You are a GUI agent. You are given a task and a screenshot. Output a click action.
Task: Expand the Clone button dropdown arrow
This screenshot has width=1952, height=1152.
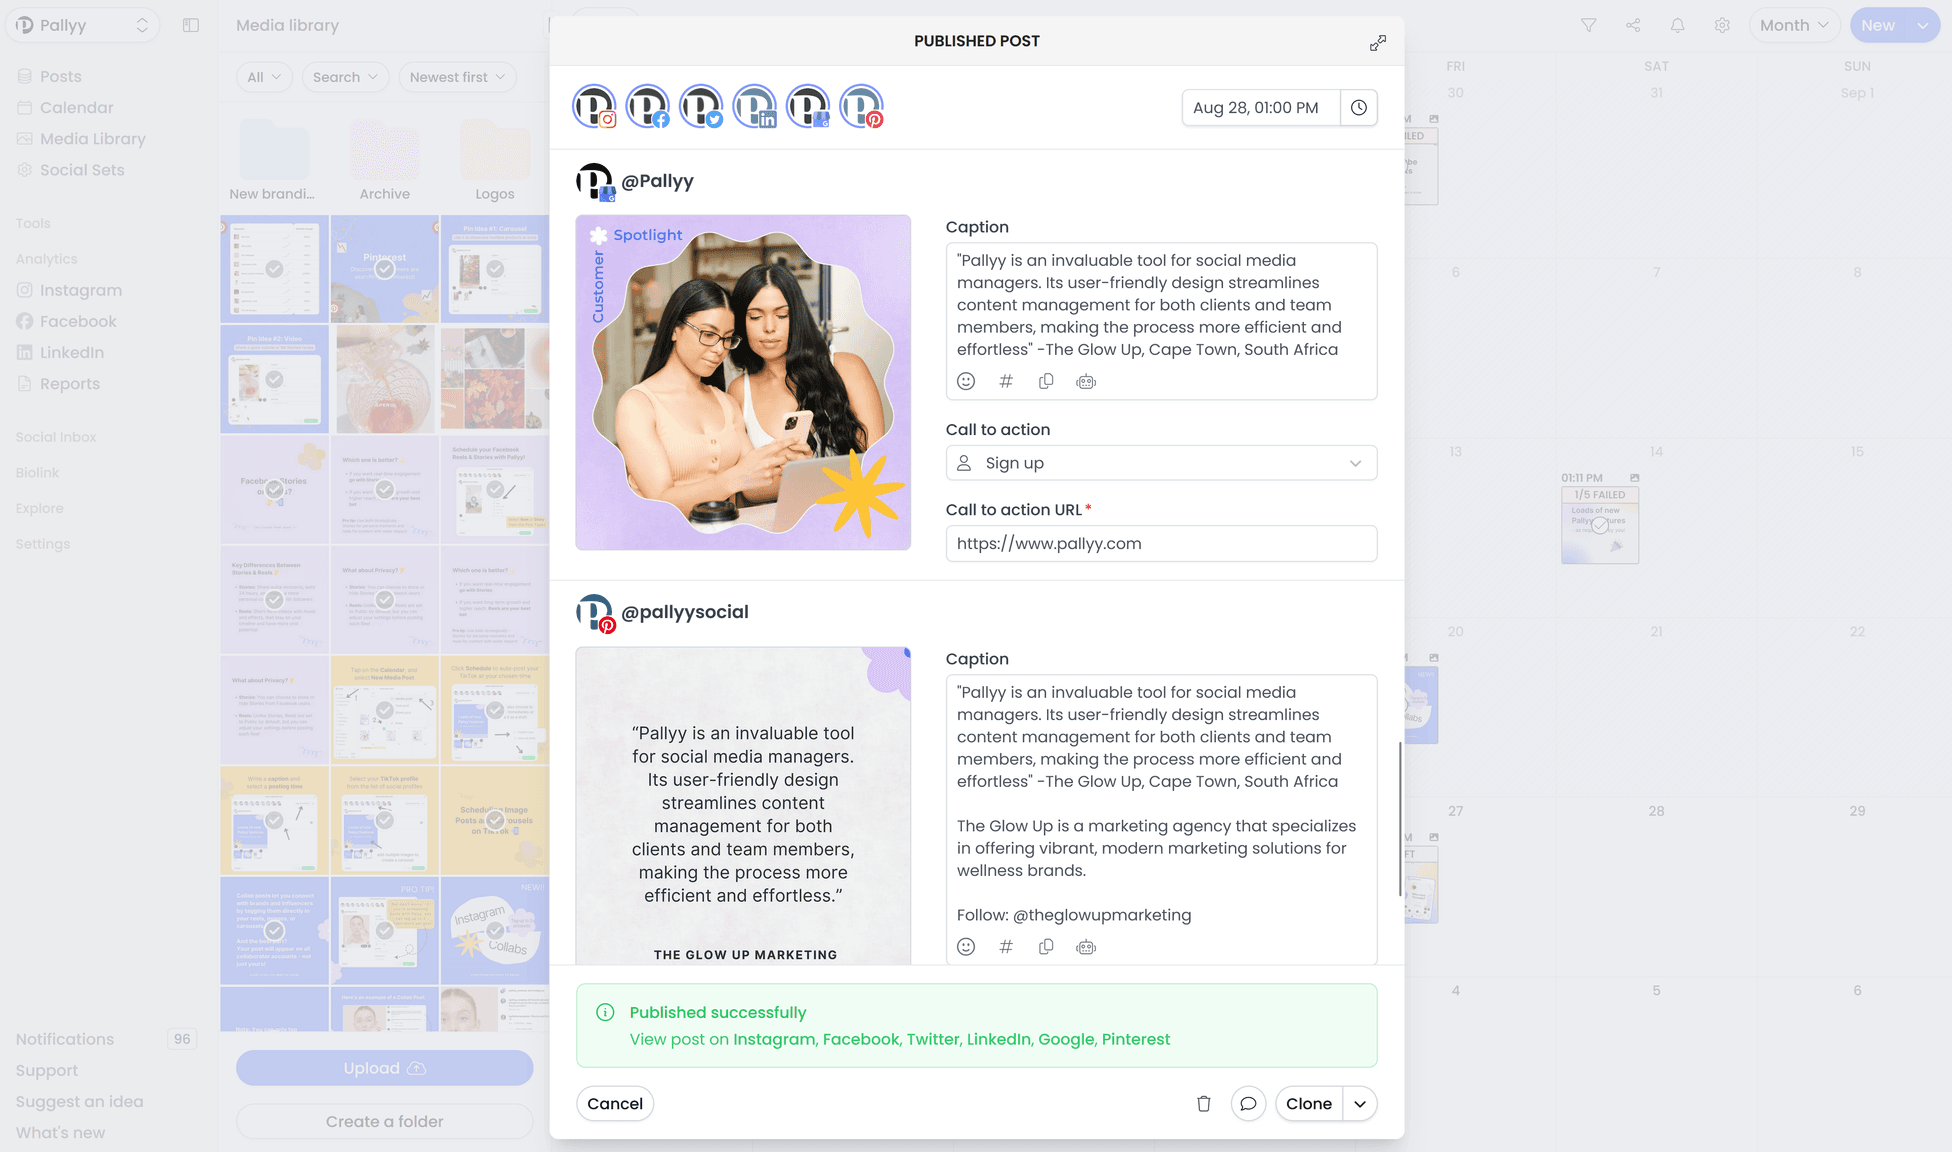pyautogui.click(x=1358, y=1103)
